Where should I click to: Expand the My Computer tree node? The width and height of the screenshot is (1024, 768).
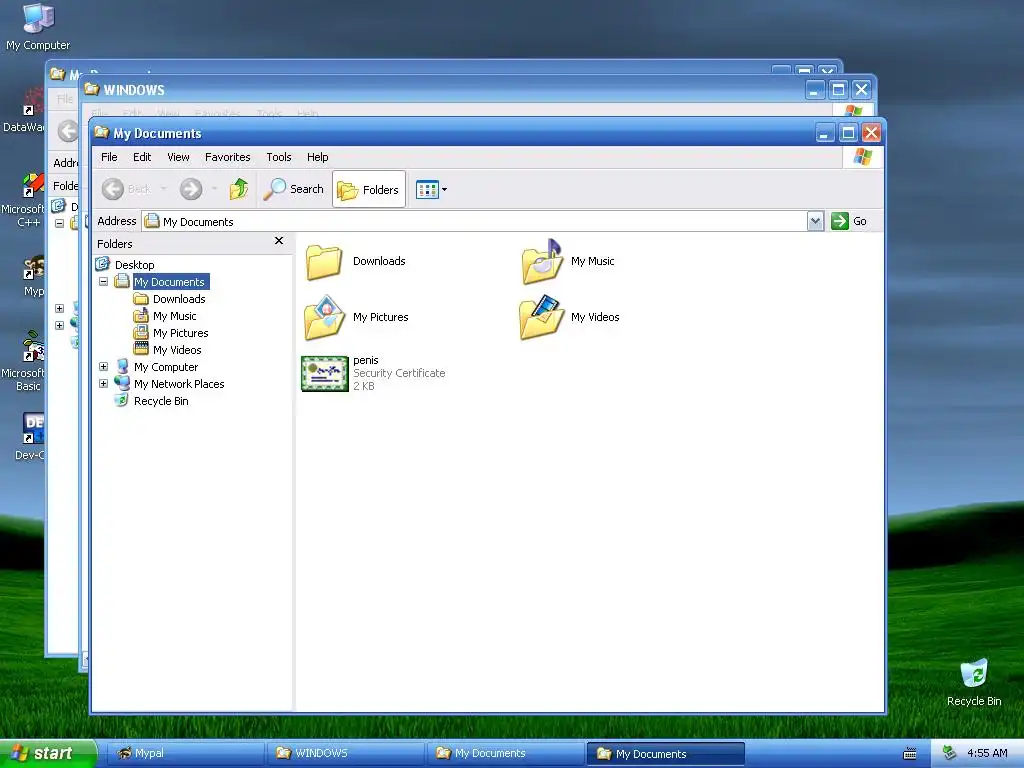pyautogui.click(x=103, y=366)
